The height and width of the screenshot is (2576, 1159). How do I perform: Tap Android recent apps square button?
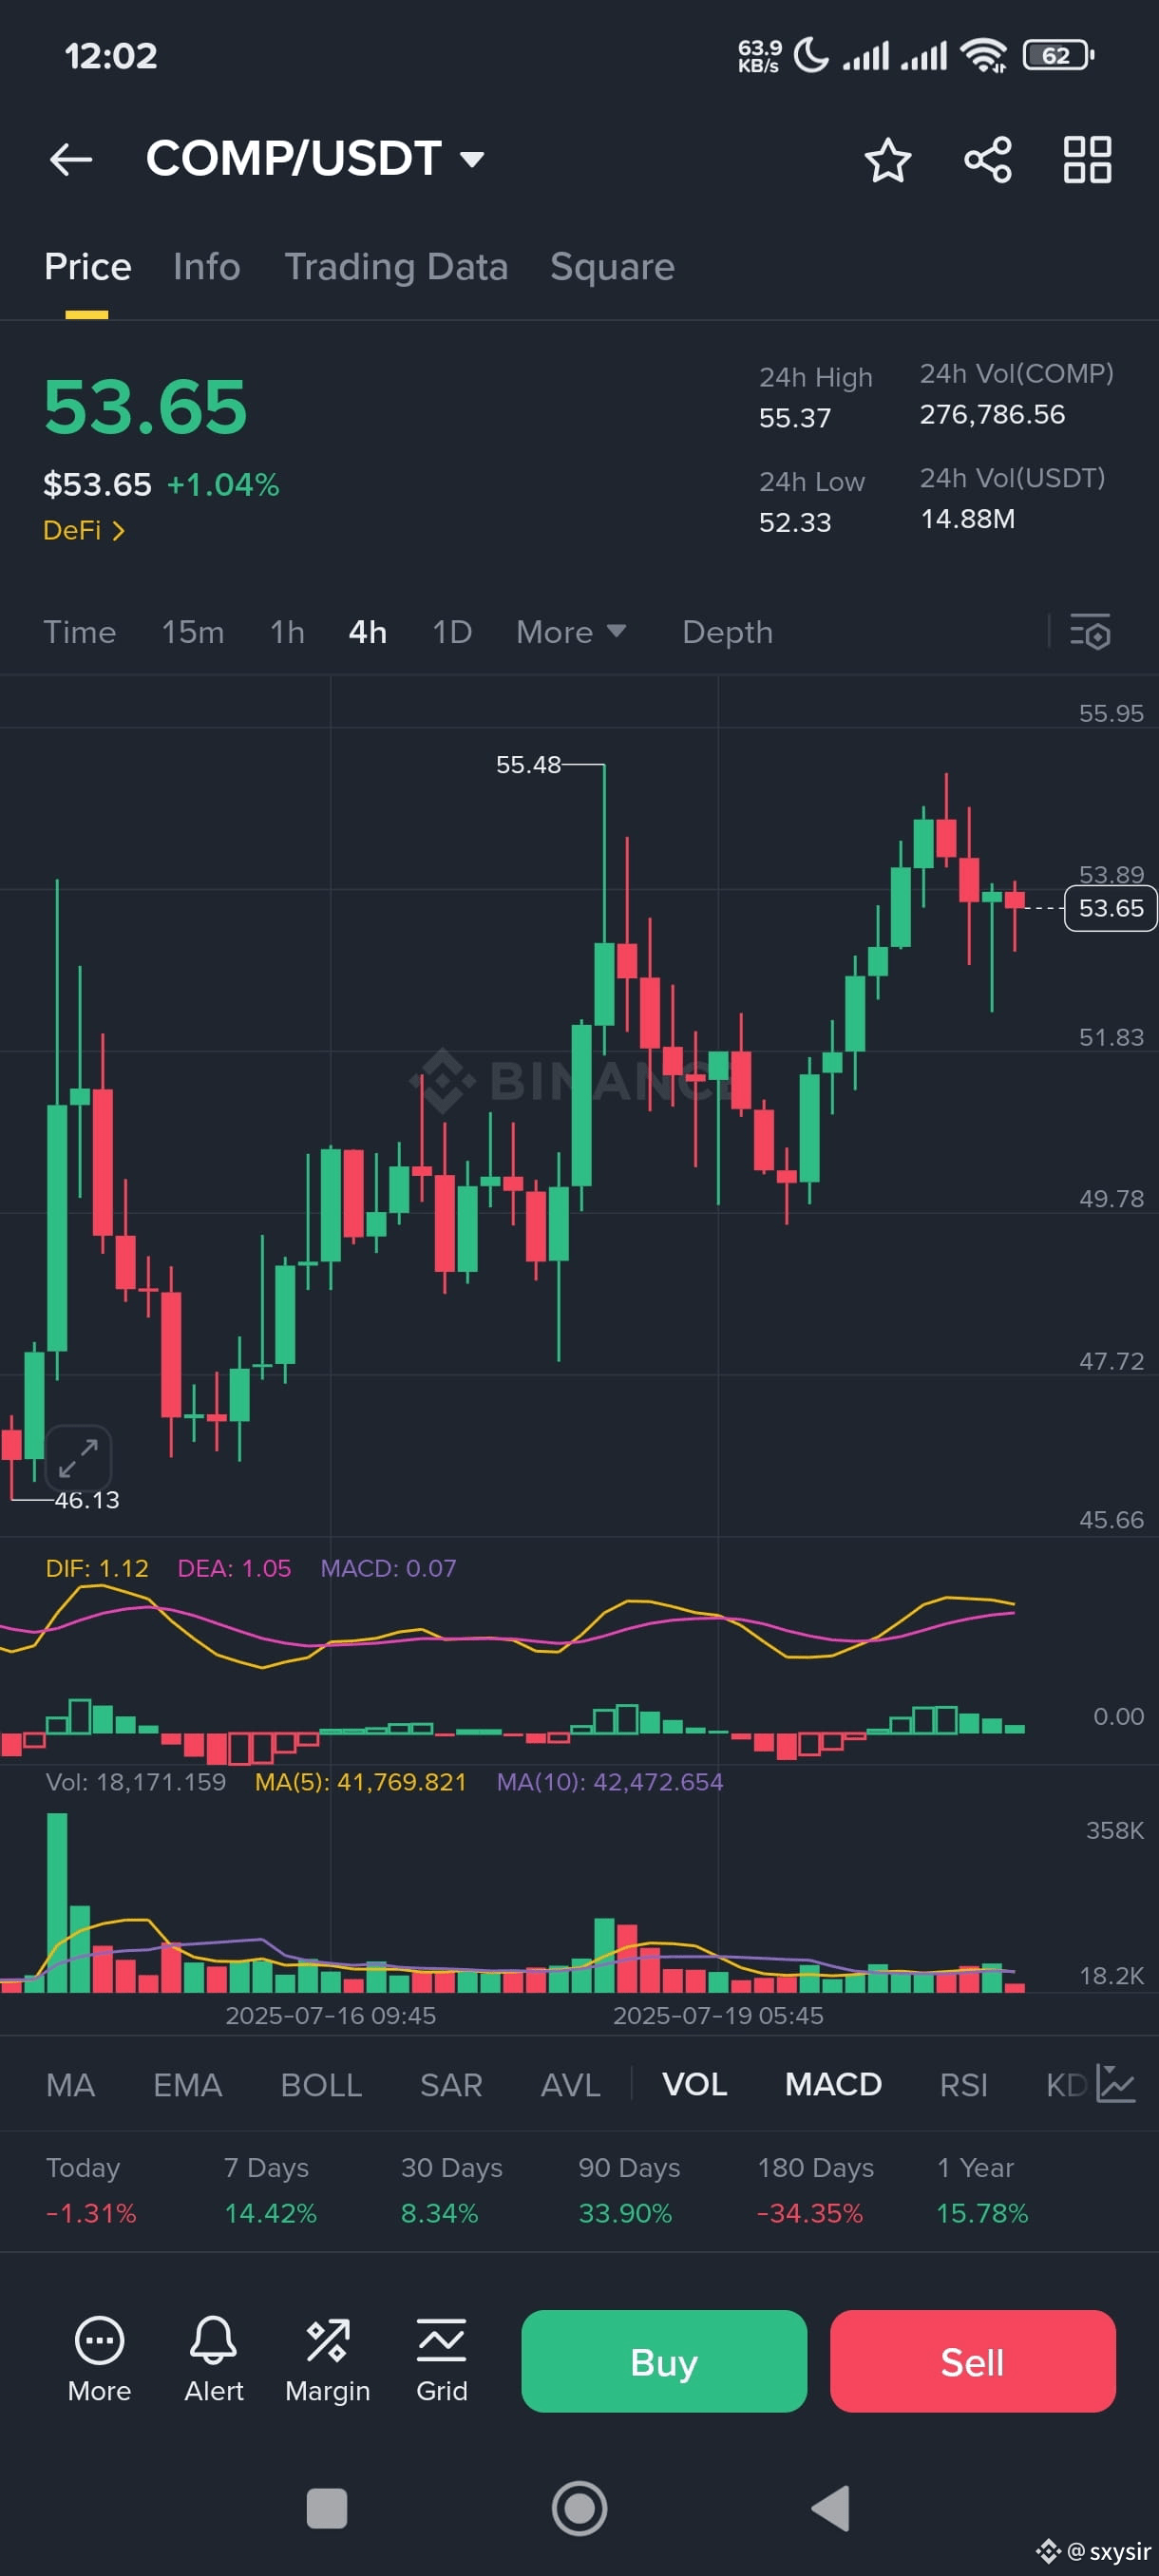pyautogui.click(x=327, y=2508)
